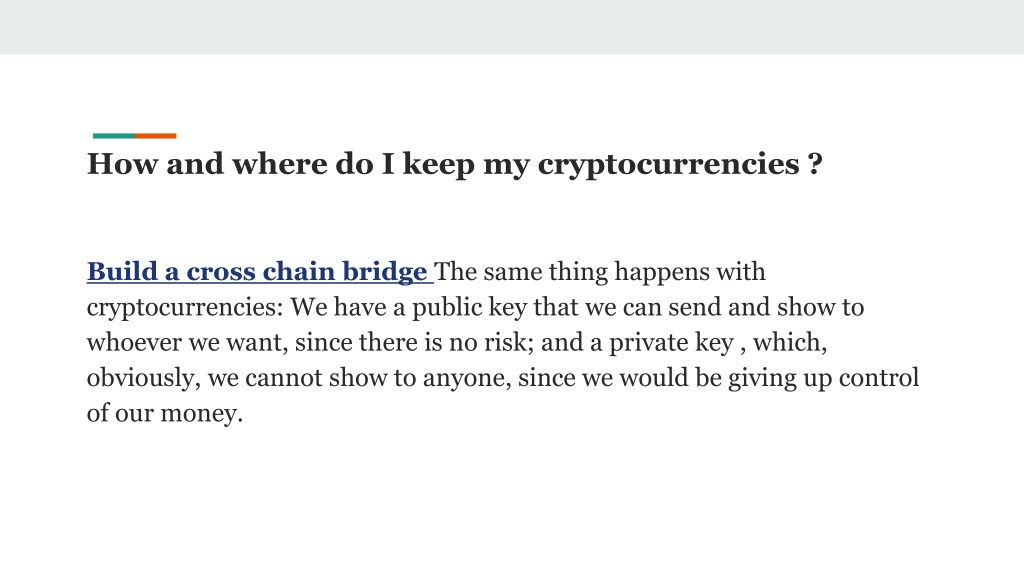
Task: Click the word "Build" in the hyperlink
Action: tap(123, 272)
